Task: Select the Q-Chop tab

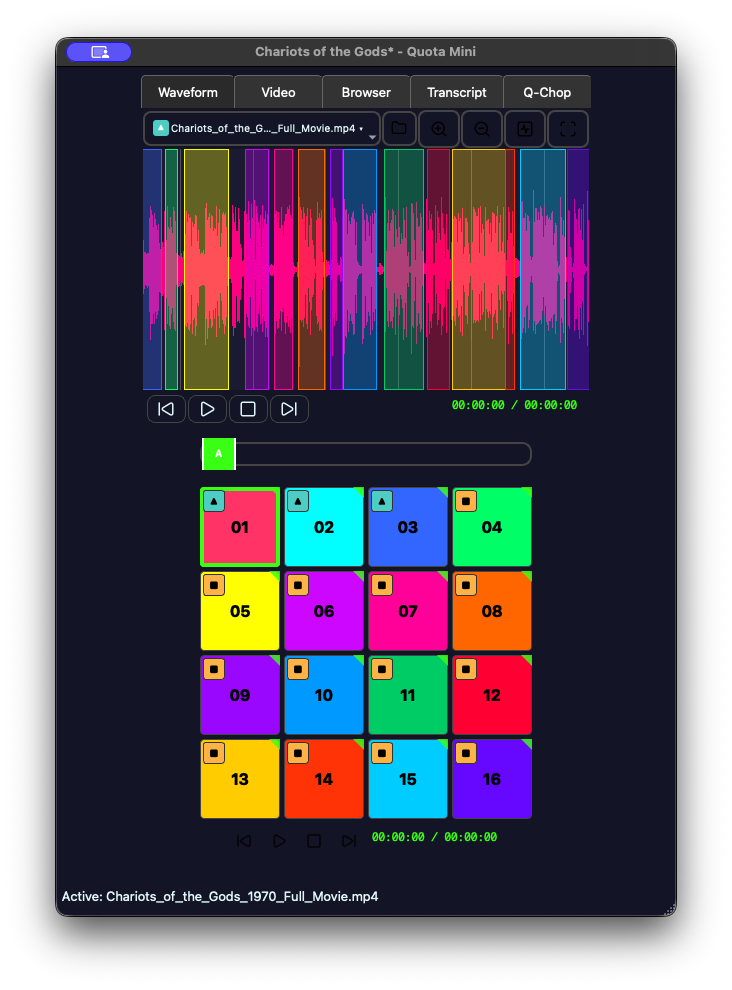Action: coord(547,92)
